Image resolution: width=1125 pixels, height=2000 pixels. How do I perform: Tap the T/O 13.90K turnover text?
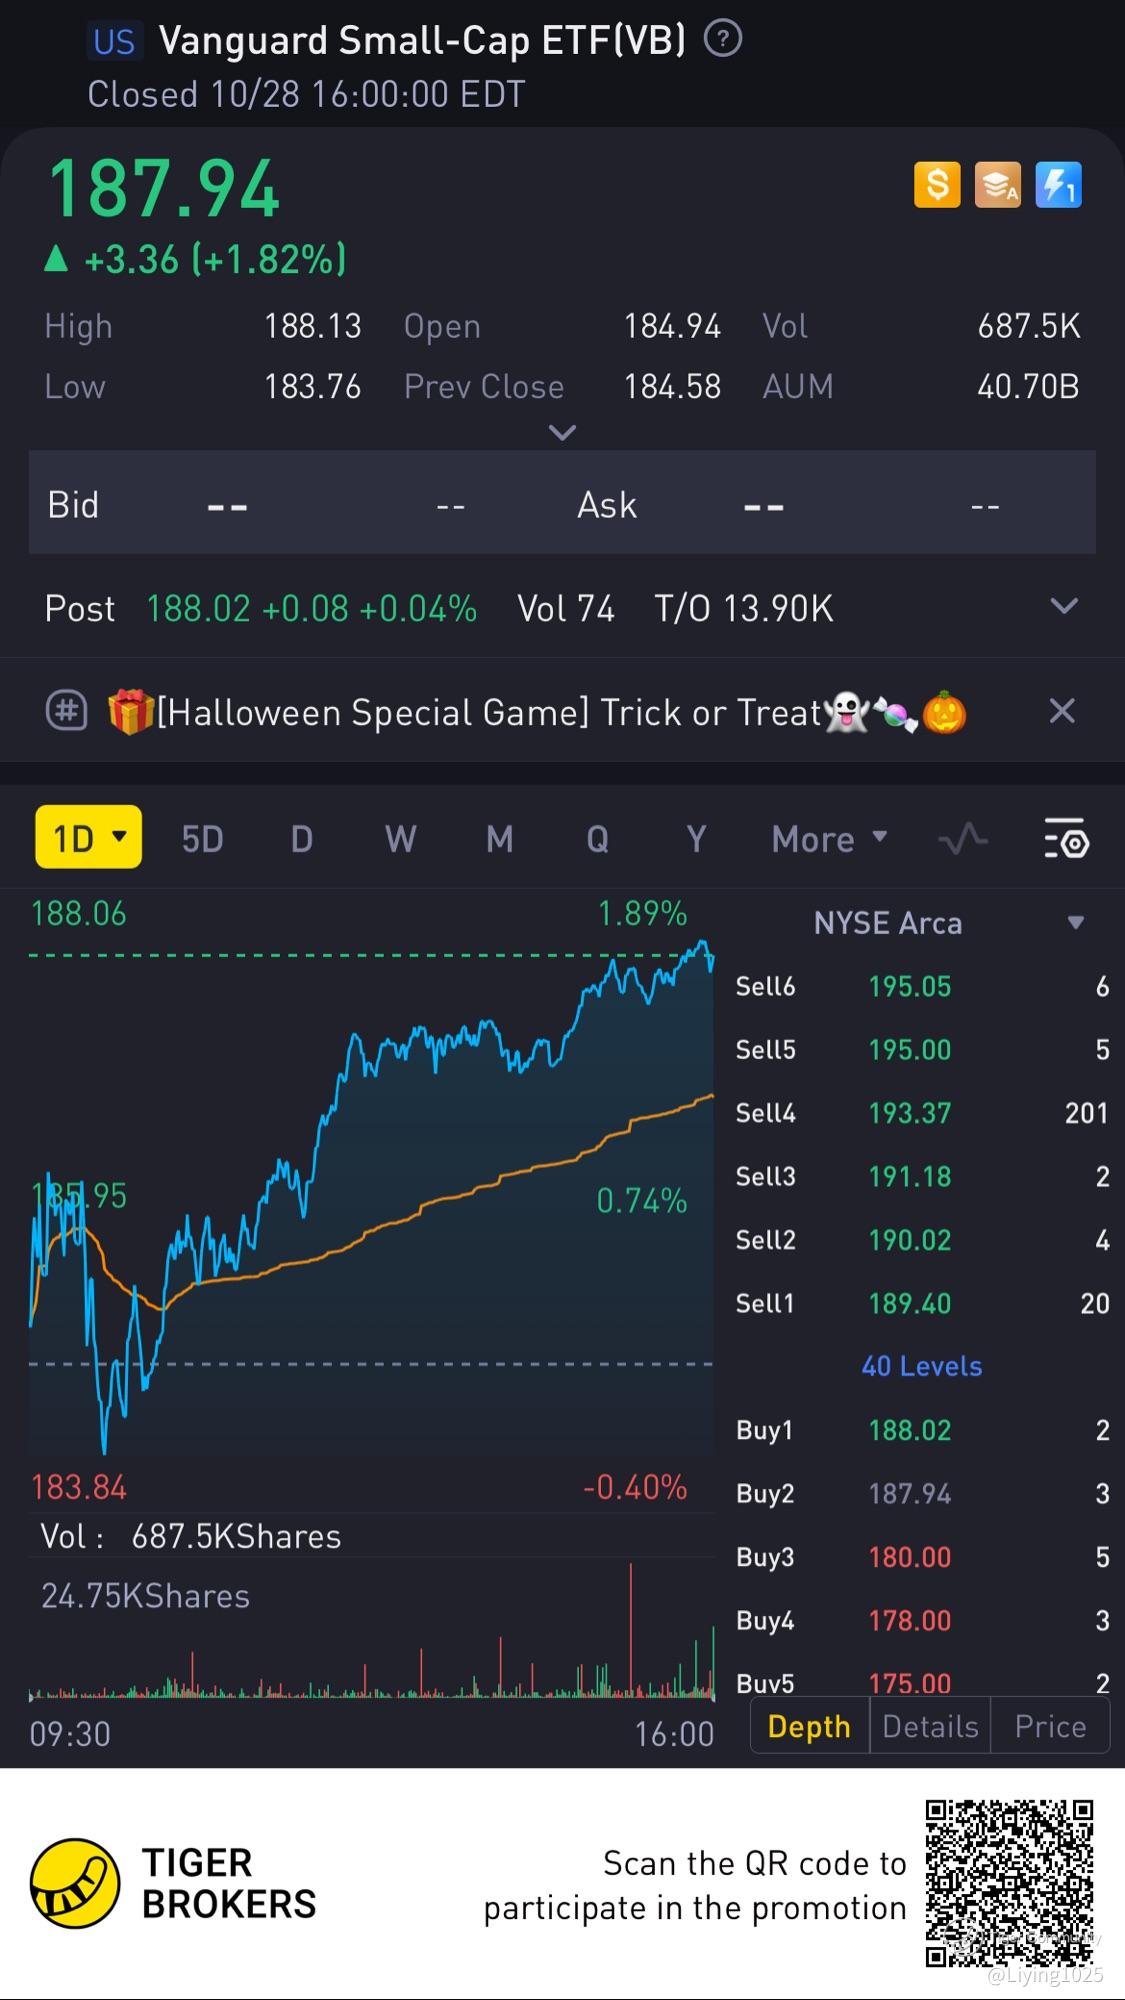[743, 608]
